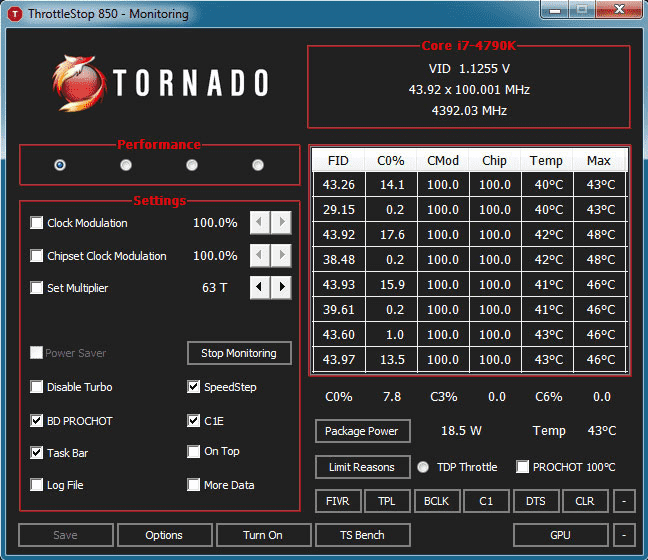Viewport: 648px width, 560px height.
Task: Click FID value 43.97
Action: coord(339,360)
